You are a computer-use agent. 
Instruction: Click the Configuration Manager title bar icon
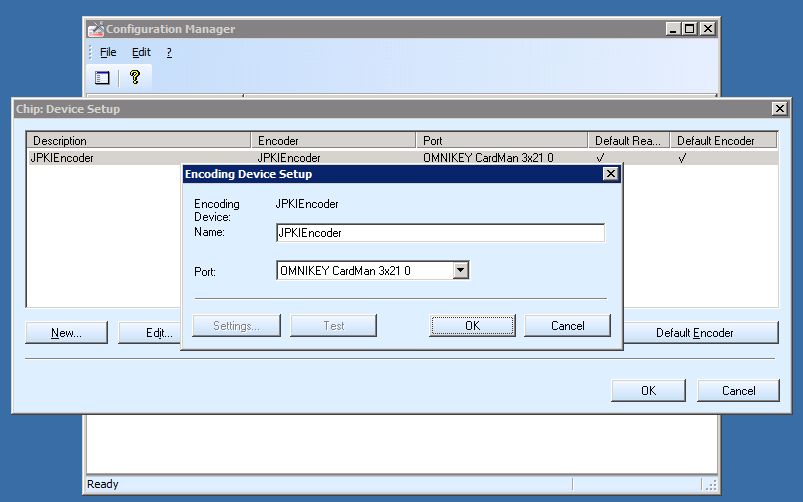click(x=96, y=29)
